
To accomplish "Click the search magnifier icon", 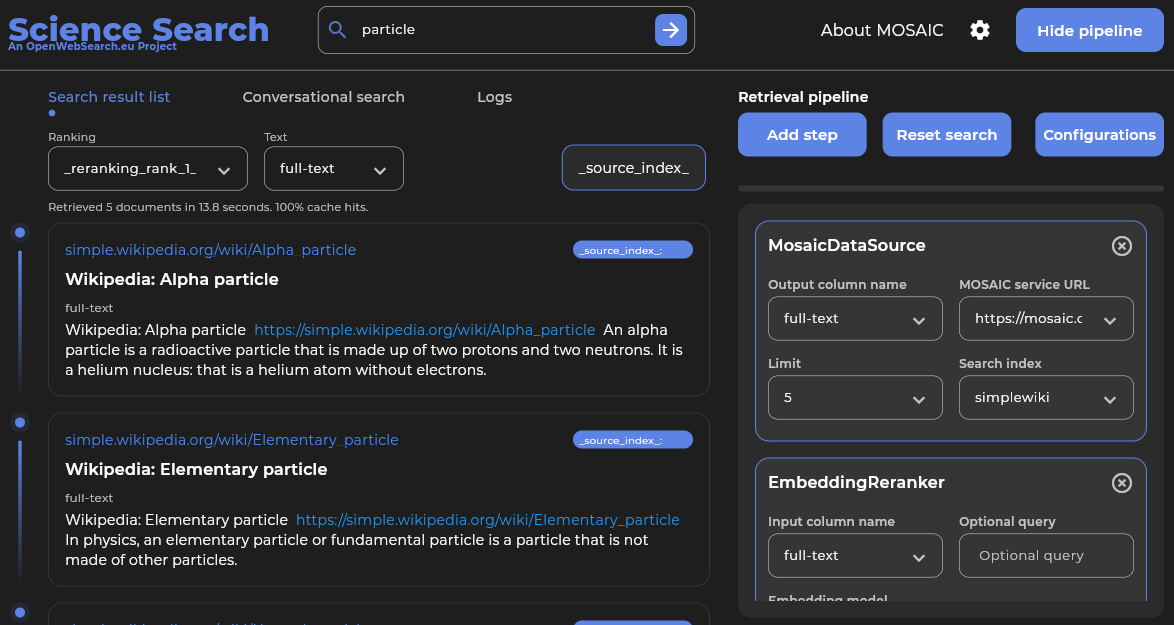I will 338,30.
